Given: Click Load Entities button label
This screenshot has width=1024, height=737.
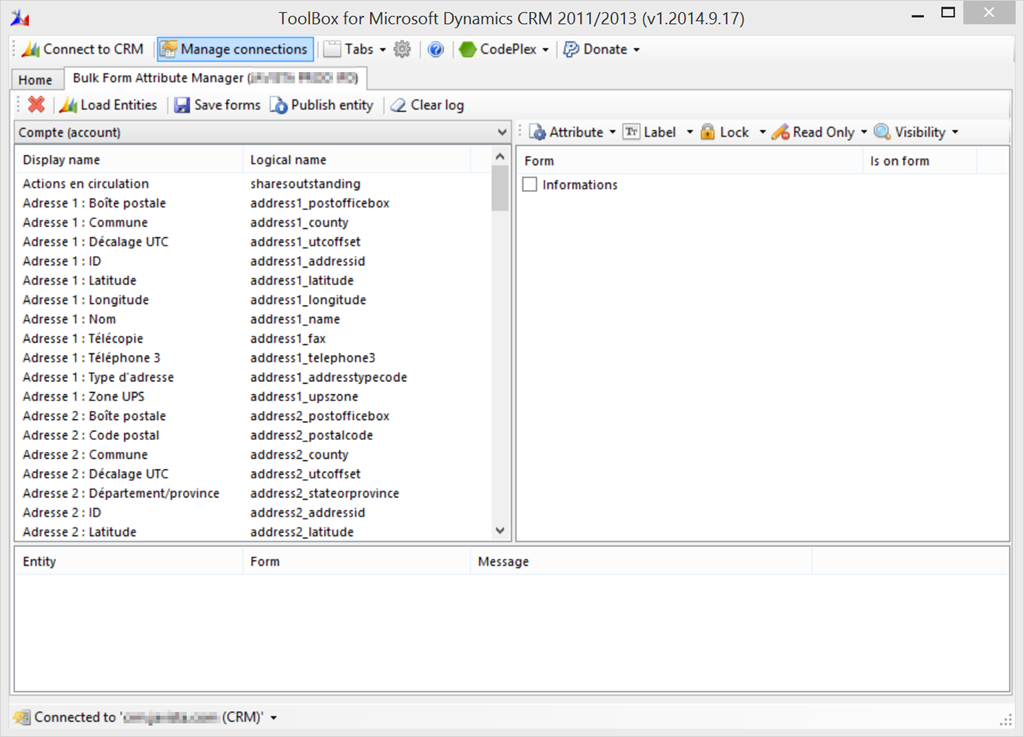Looking at the screenshot, I should click(x=119, y=105).
